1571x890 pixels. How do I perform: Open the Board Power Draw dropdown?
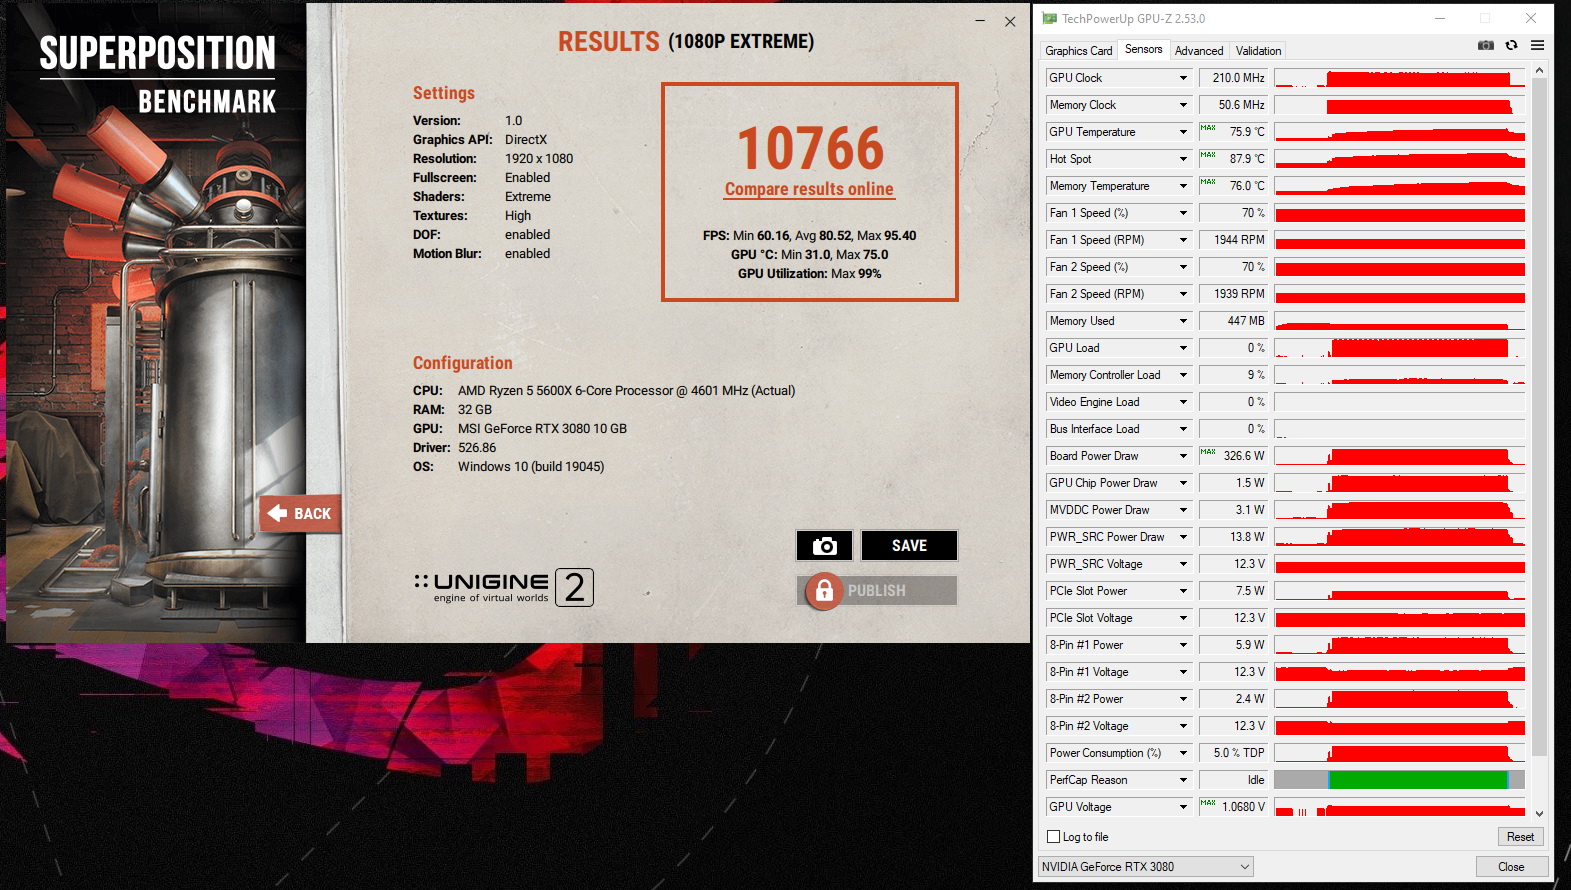pos(1183,456)
